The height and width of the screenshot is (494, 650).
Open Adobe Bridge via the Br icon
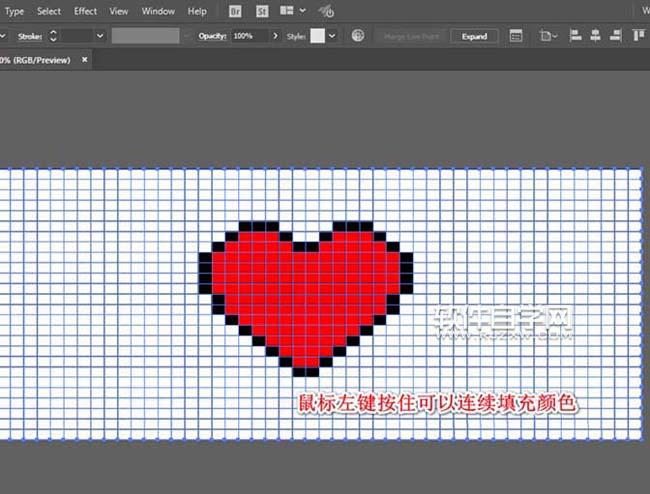(235, 11)
